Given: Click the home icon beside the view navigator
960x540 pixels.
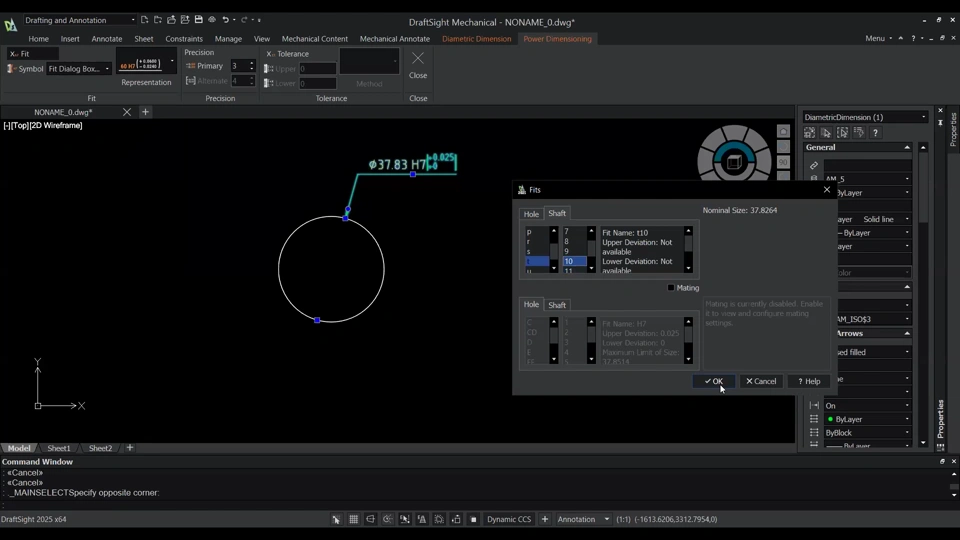Looking at the screenshot, I should (783, 132).
